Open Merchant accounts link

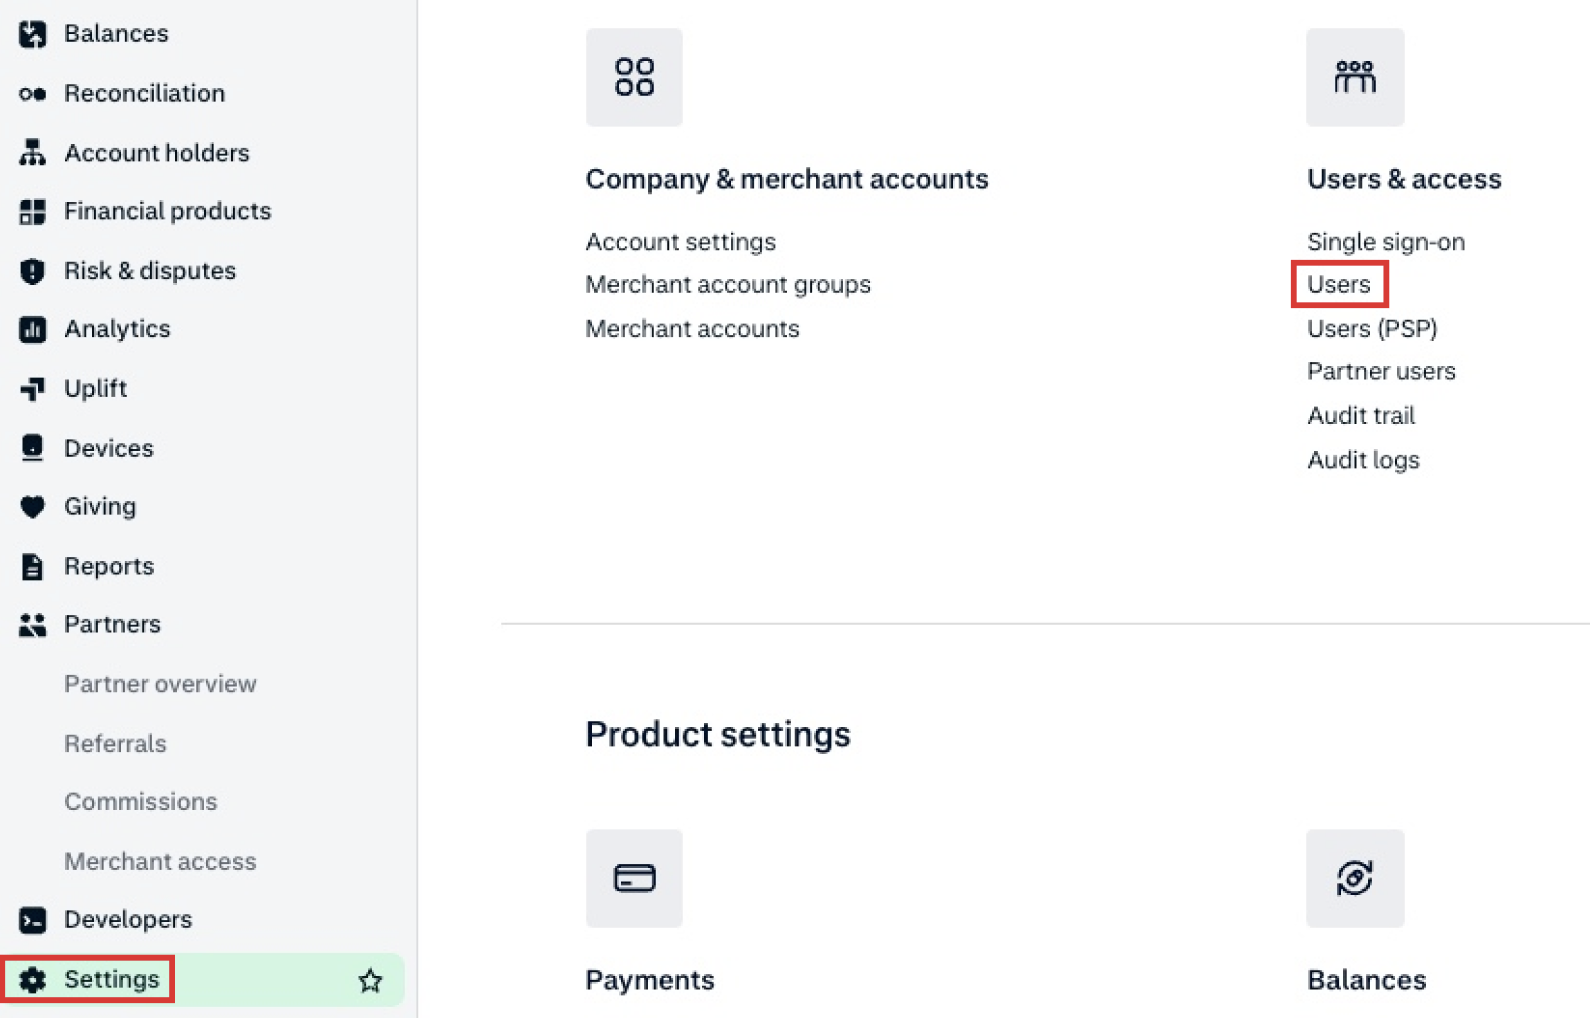[x=692, y=329]
